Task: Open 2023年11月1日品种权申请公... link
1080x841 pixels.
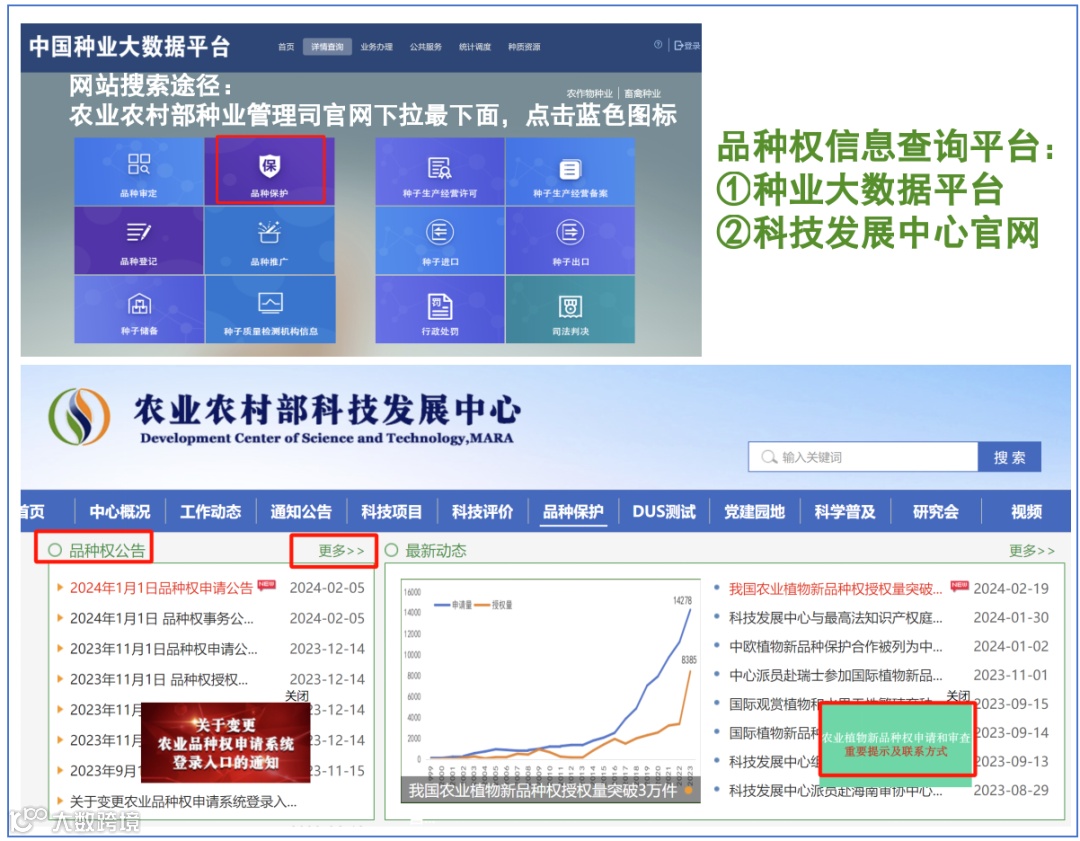Action: (163, 649)
